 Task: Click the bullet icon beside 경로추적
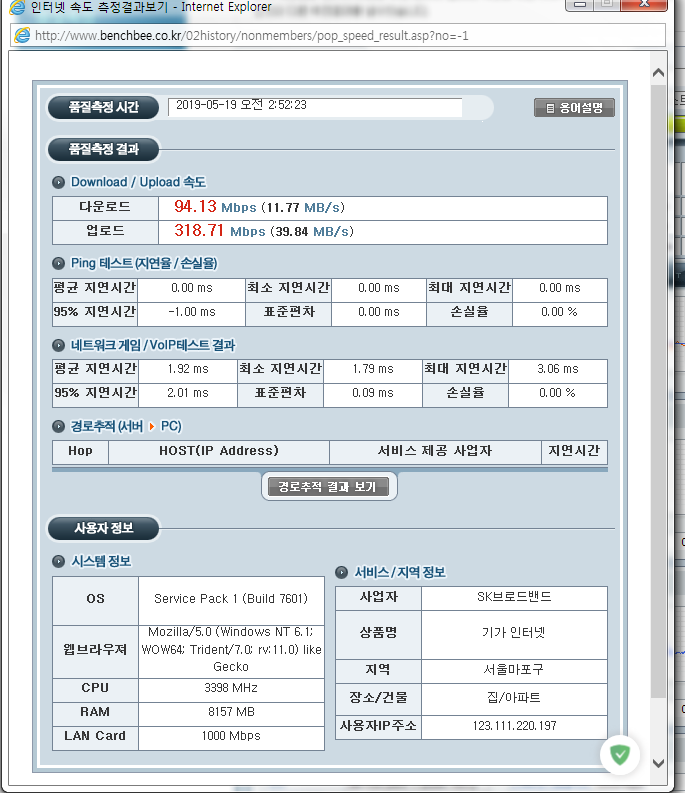pos(59,426)
